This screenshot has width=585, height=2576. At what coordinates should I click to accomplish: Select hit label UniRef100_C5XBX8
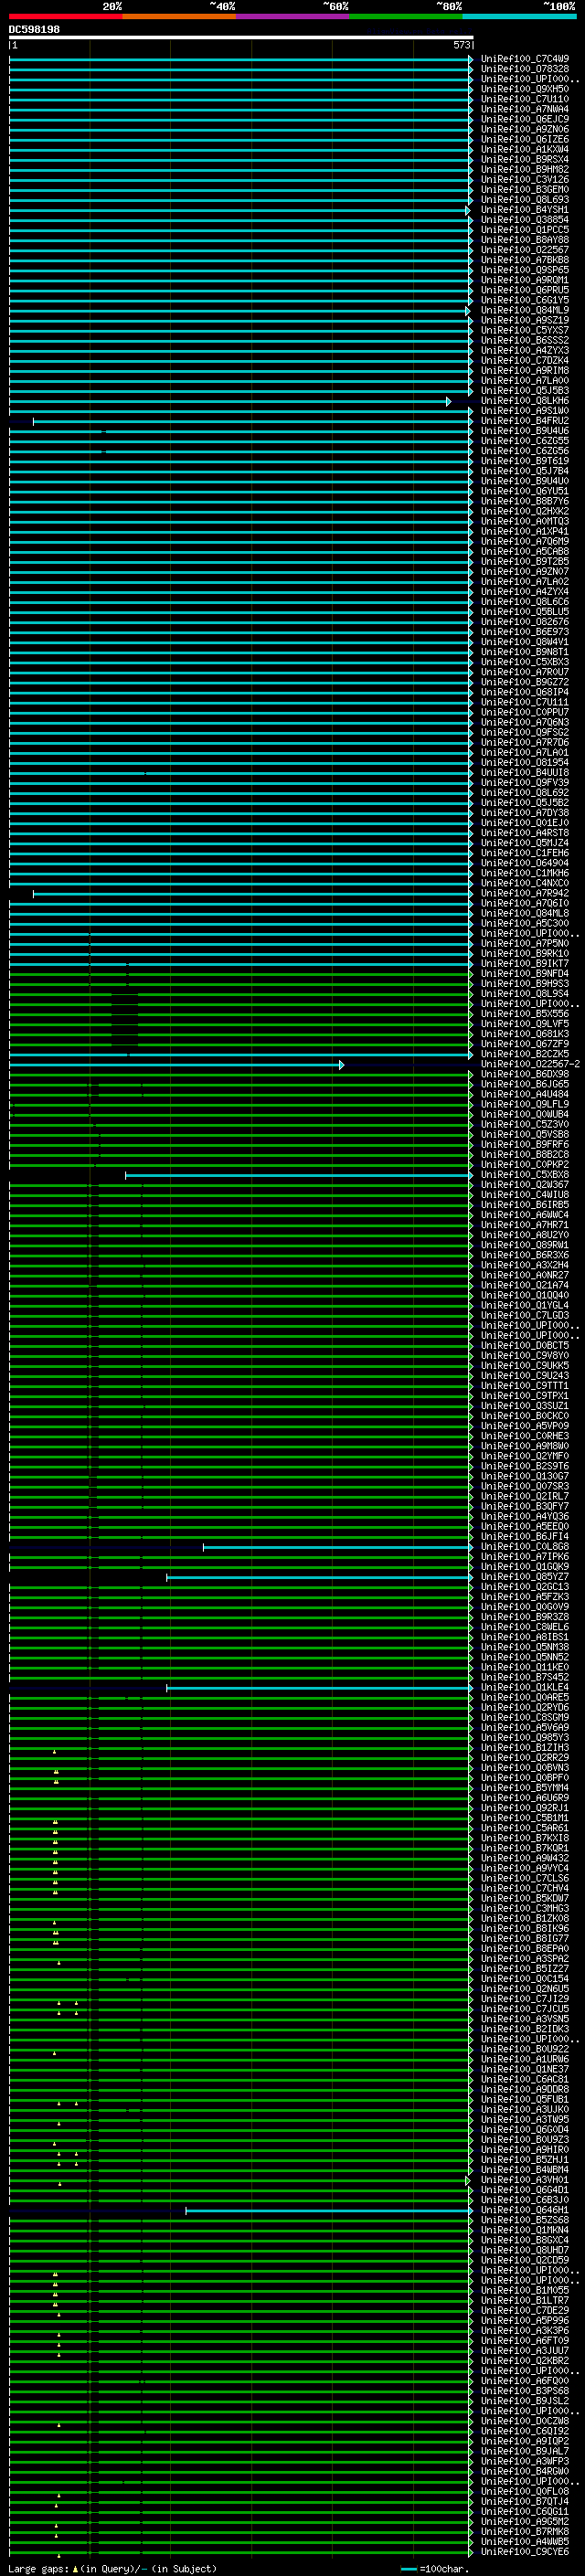(x=525, y=1175)
